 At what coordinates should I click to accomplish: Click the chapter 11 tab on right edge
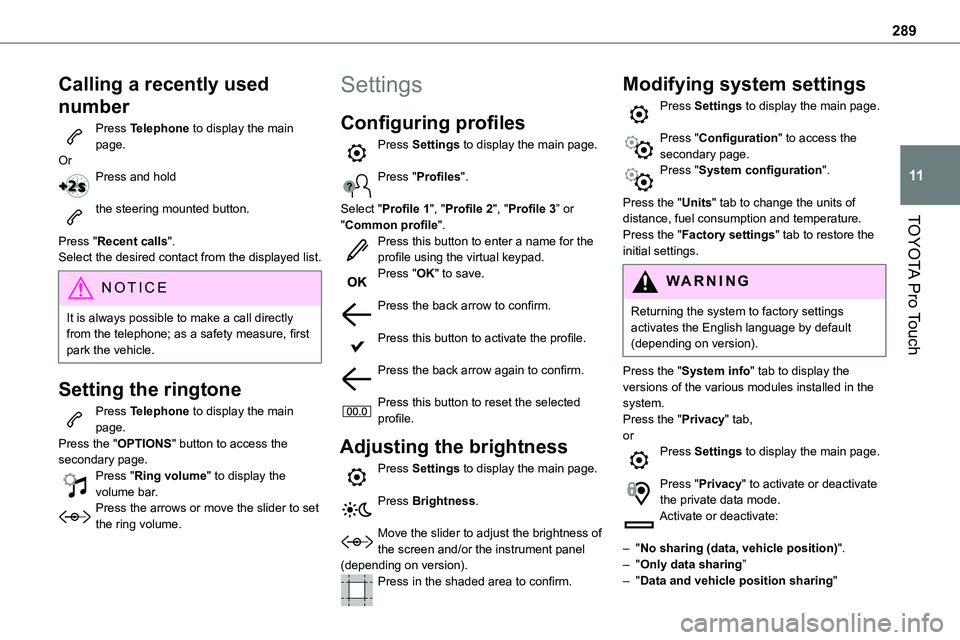[x=936, y=174]
